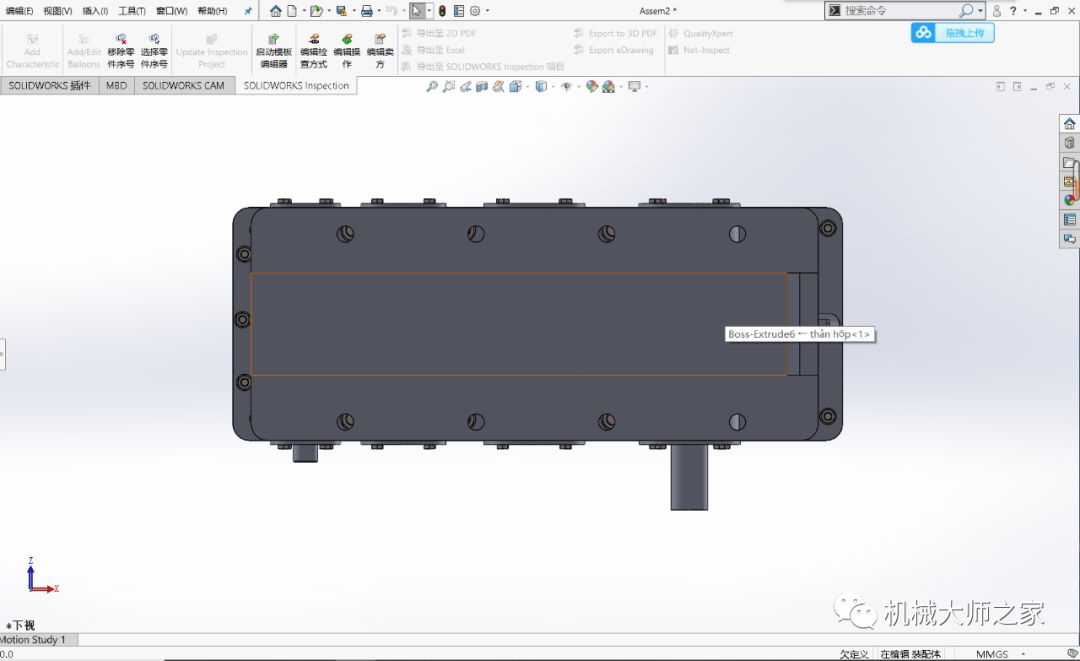Toggle the Hide/Show Items eye icon
This screenshot has height=661, width=1080.
point(566,87)
